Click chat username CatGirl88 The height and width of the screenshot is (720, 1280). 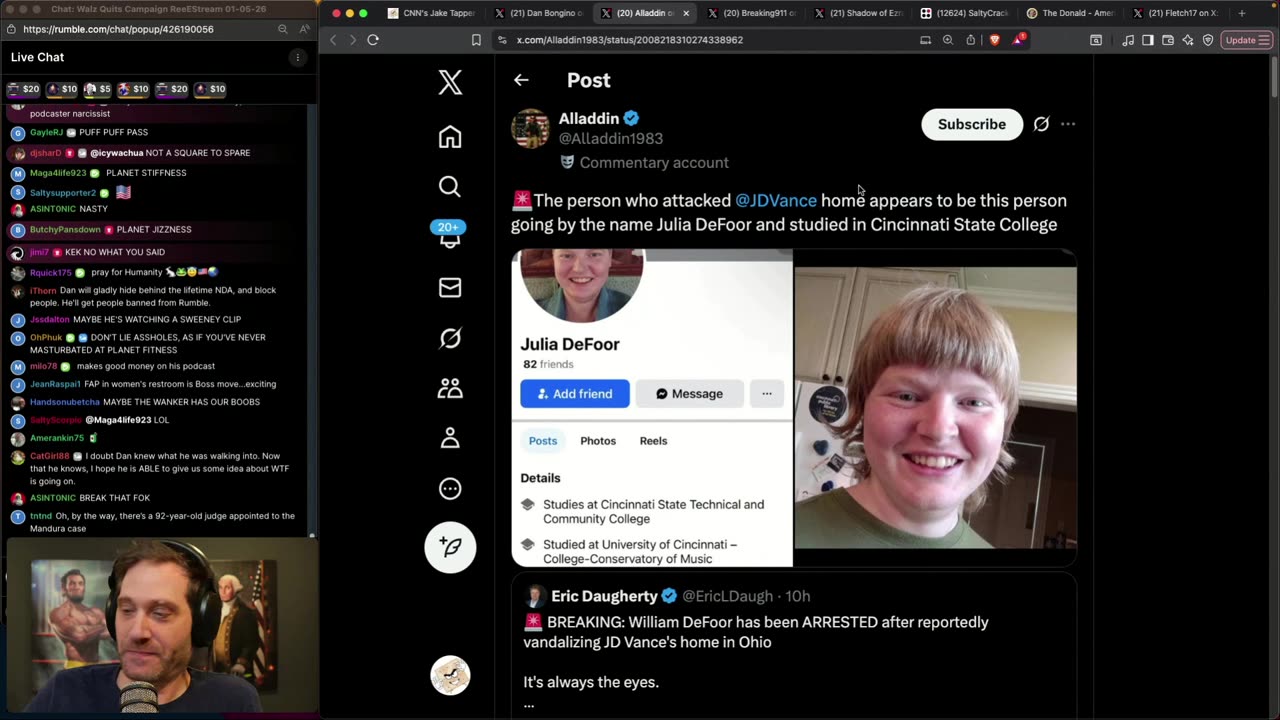pyautogui.click(x=49, y=456)
